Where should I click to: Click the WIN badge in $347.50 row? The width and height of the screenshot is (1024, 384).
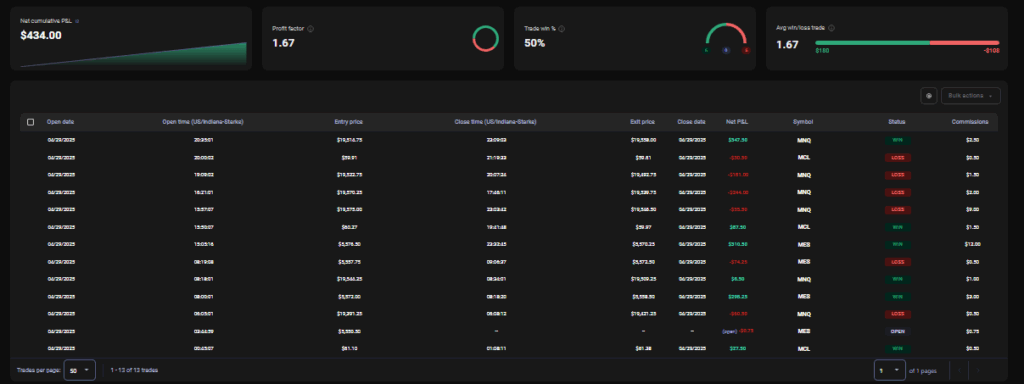[897, 140]
